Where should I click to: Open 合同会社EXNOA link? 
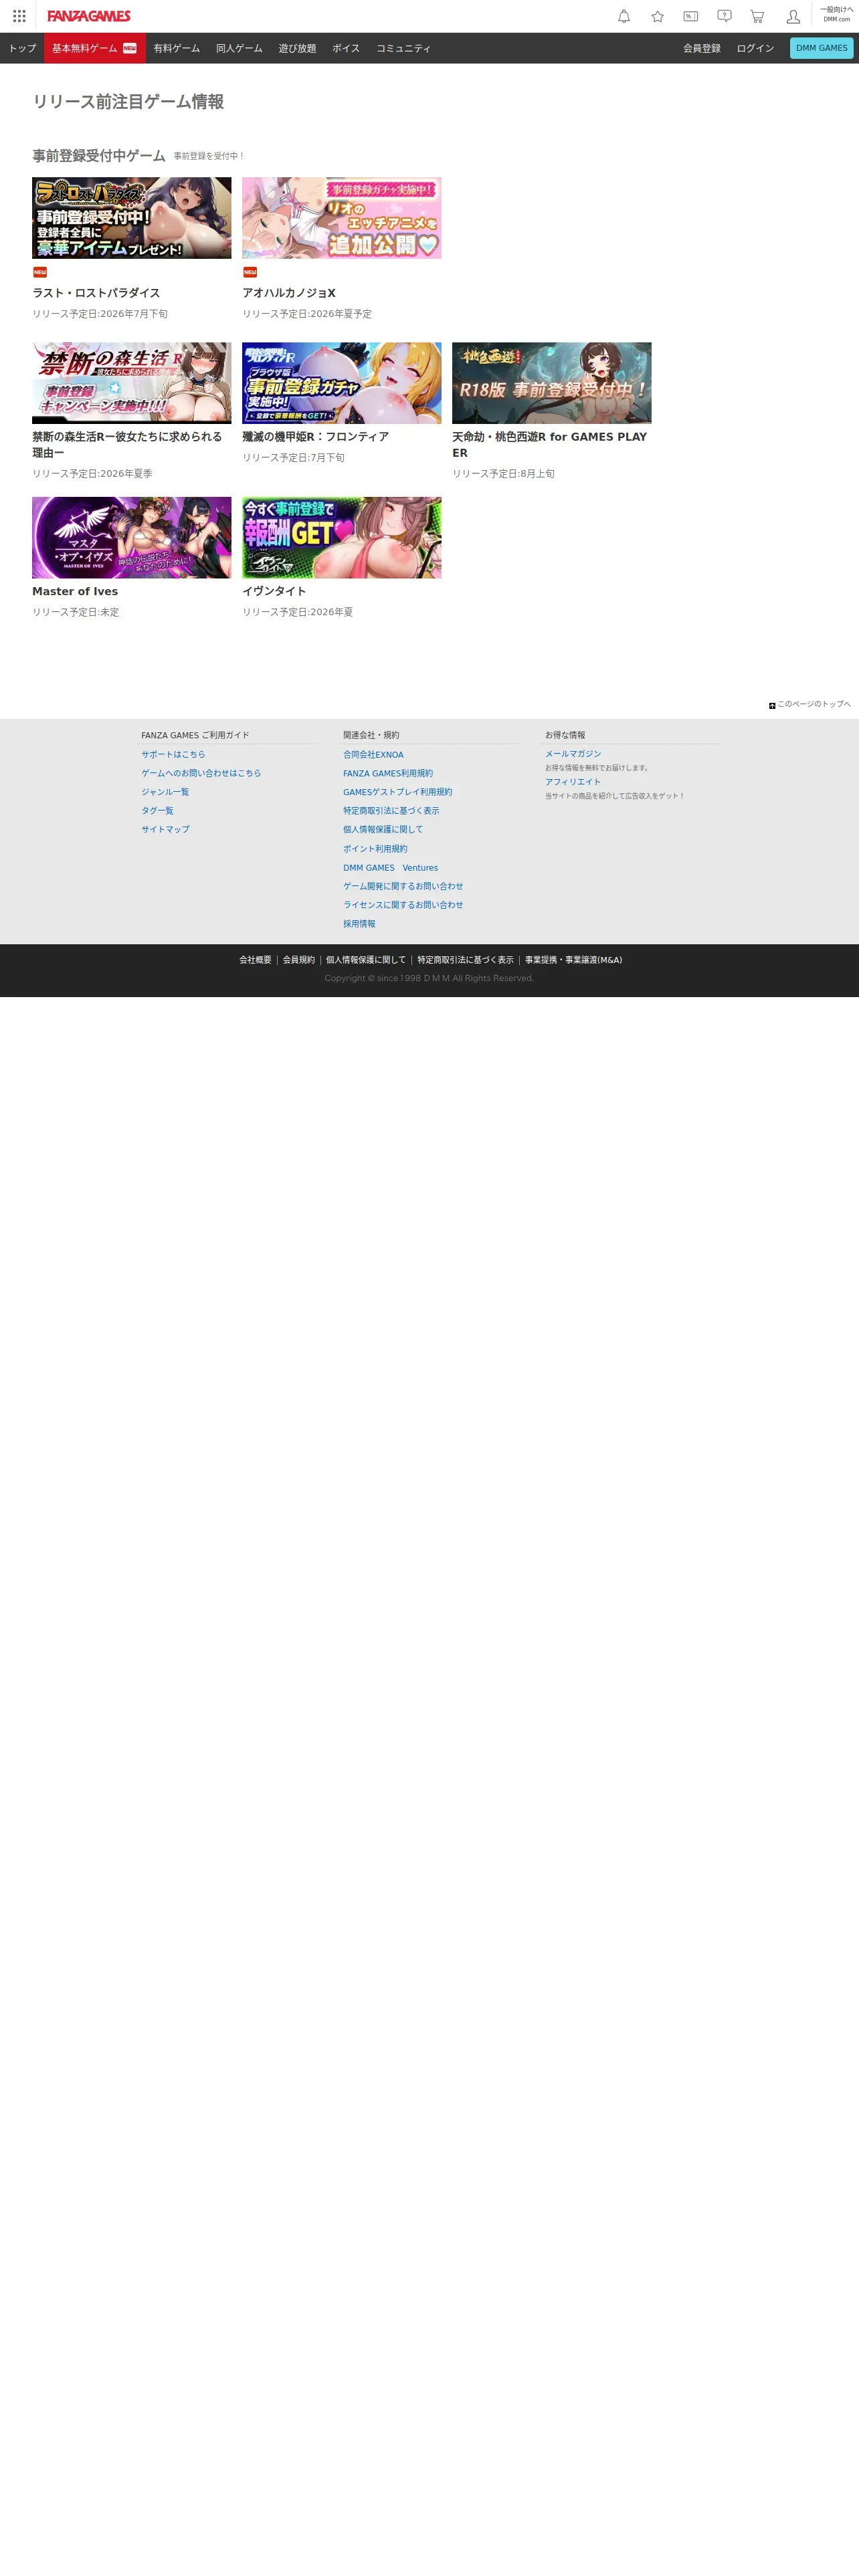click(x=374, y=755)
